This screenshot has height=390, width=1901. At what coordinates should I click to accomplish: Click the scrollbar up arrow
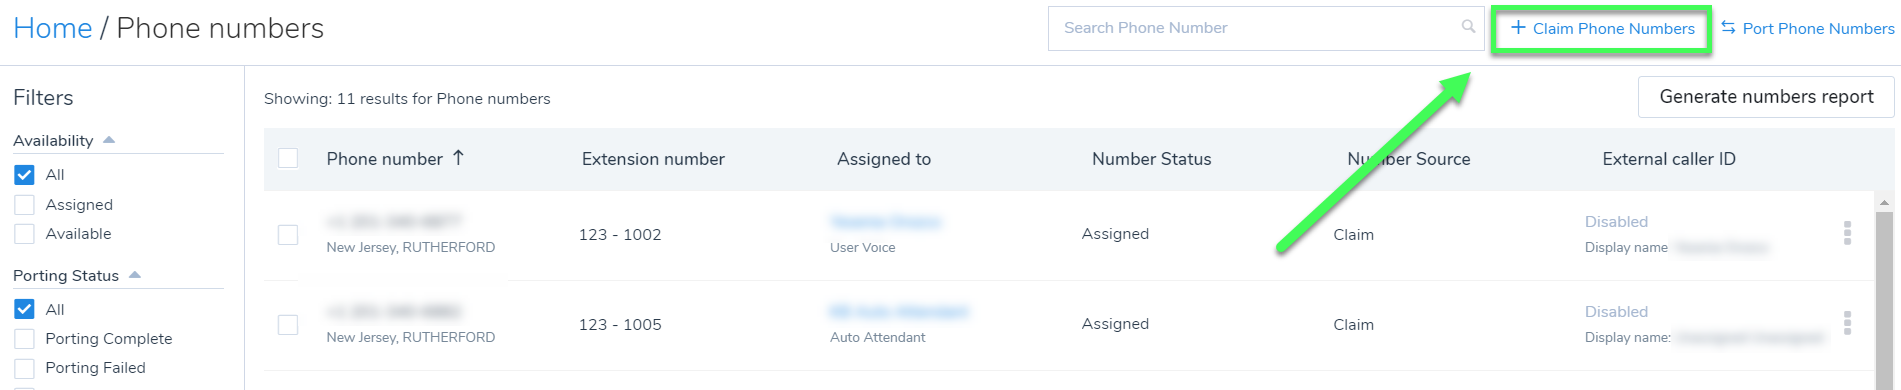click(x=1884, y=203)
